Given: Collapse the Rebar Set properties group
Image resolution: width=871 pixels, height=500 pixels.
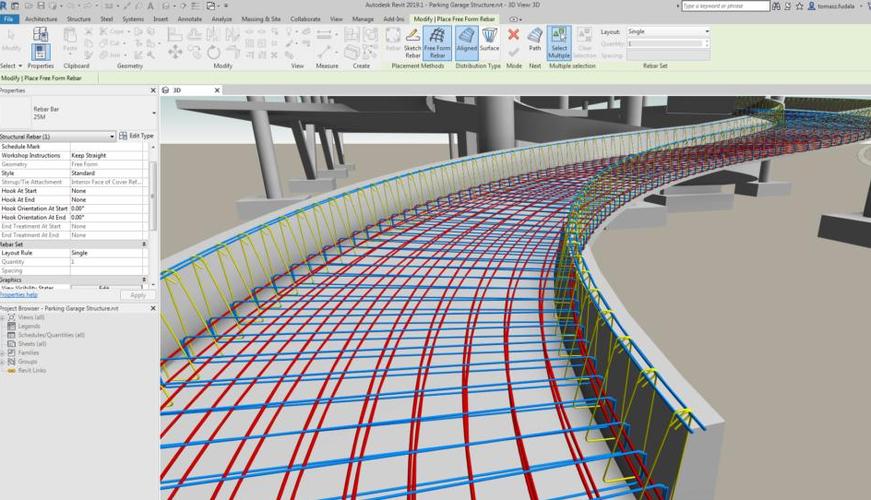Looking at the screenshot, I should [144, 244].
